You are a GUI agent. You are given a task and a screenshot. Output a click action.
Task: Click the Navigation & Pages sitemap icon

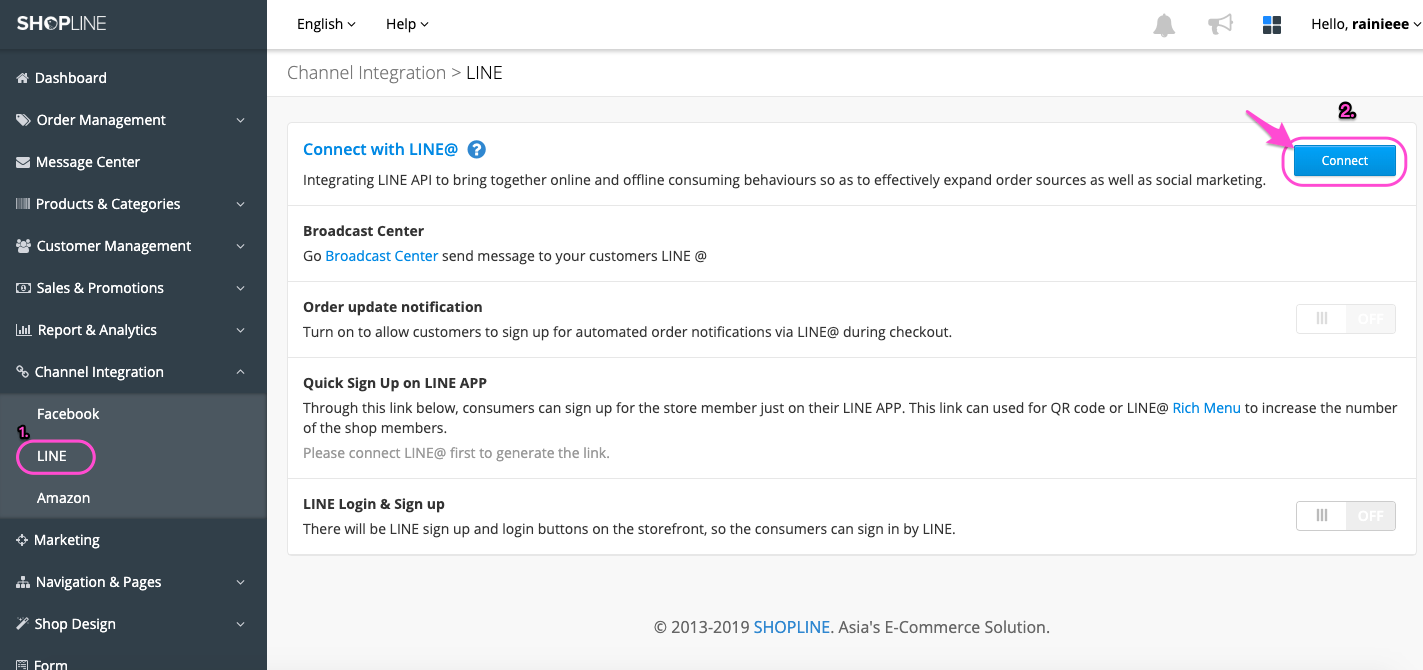[24, 582]
